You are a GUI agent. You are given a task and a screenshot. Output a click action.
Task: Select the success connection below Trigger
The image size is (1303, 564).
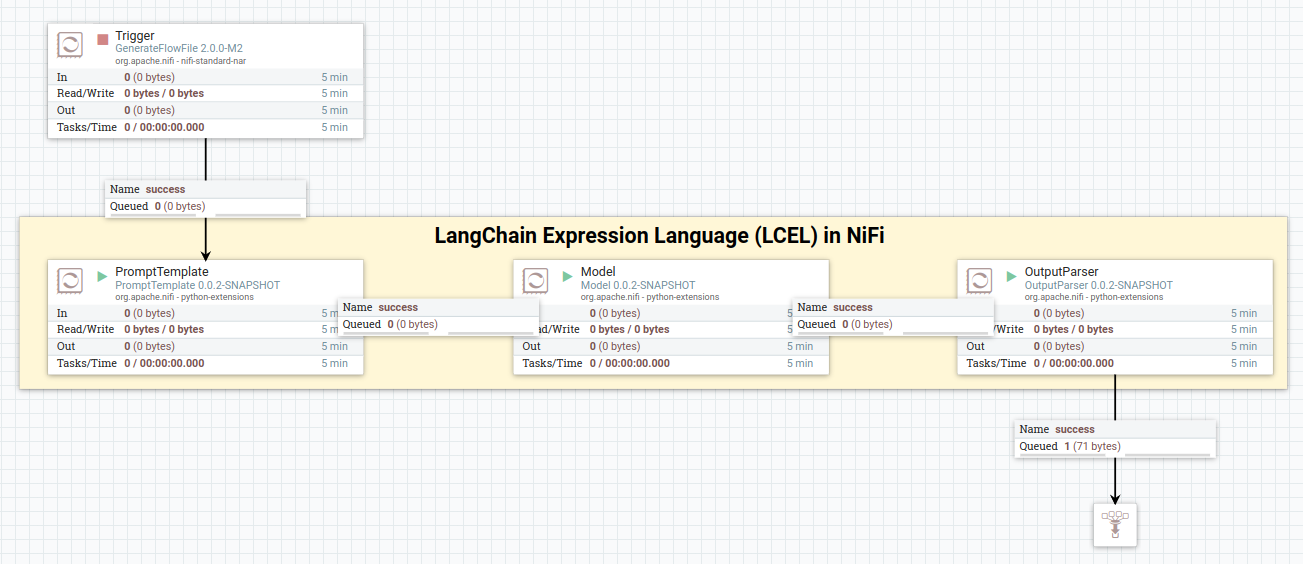click(205, 198)
